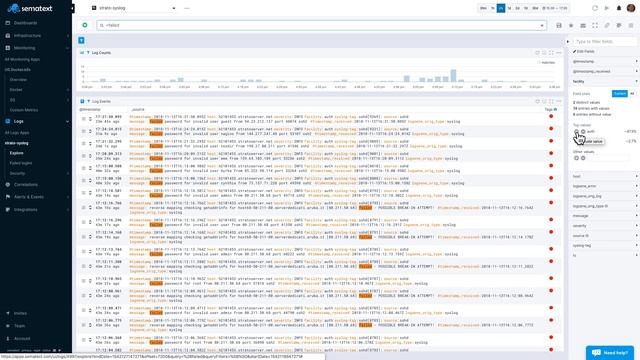This screenshot has width=640, height=360.
Task: Select Explore under strato-syslog
Action: point(17,153)
